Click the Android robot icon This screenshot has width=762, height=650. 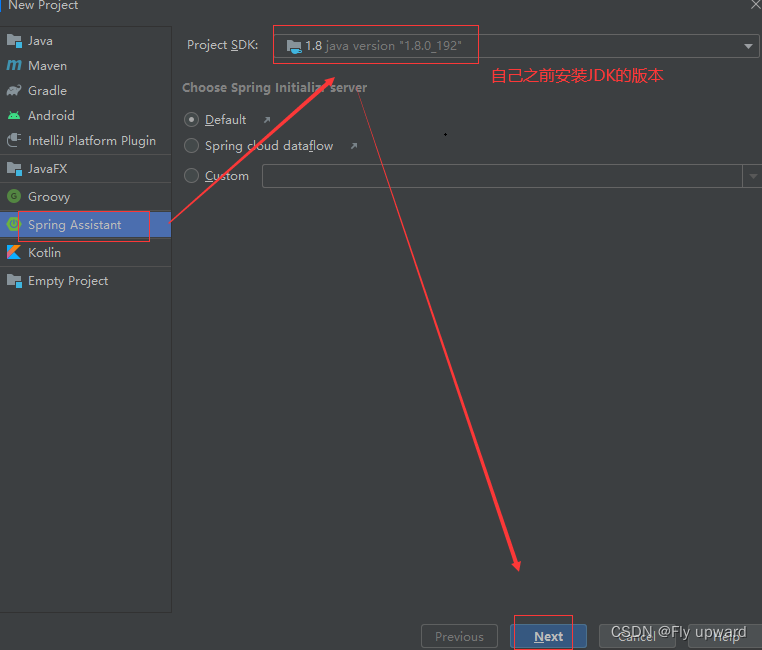click(14, 116)
